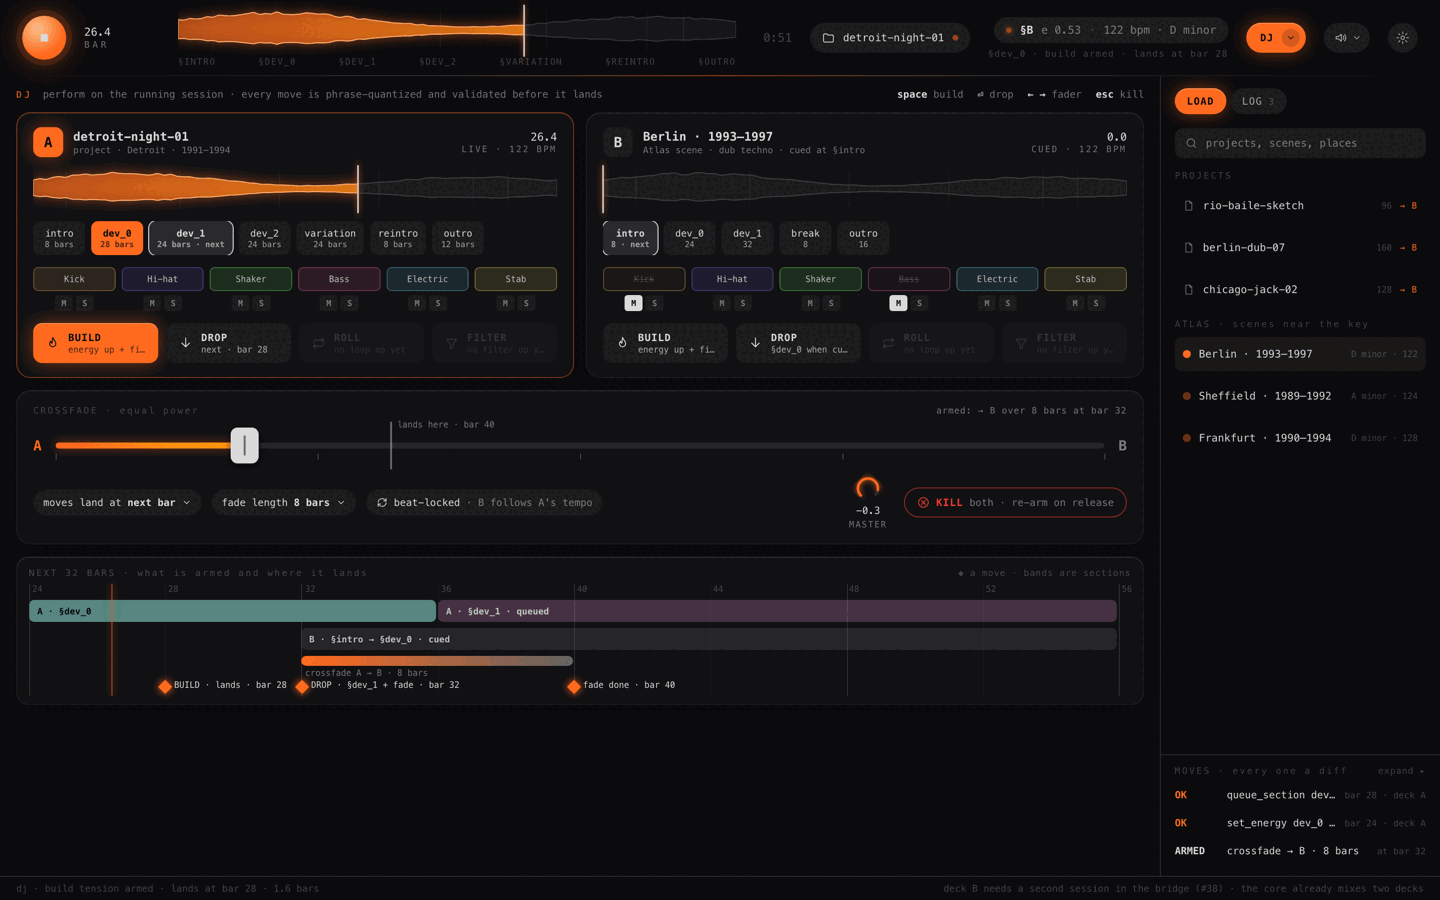Viewport: 1440px width, 900px height.
Task: Select variation section on deck A
Action: click(x=330, y=238)
